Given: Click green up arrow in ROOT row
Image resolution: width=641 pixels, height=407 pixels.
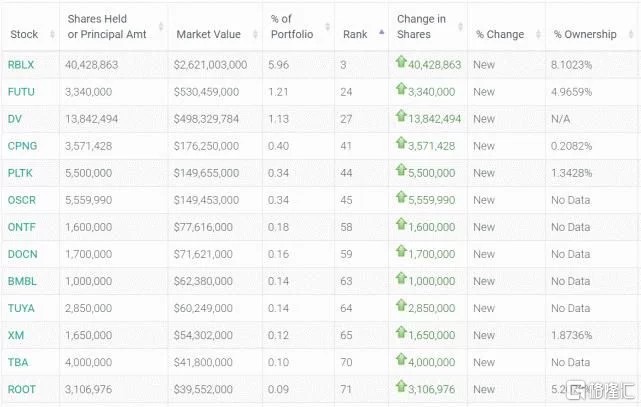Looking at the screenshot, I should tap(401, 388).
